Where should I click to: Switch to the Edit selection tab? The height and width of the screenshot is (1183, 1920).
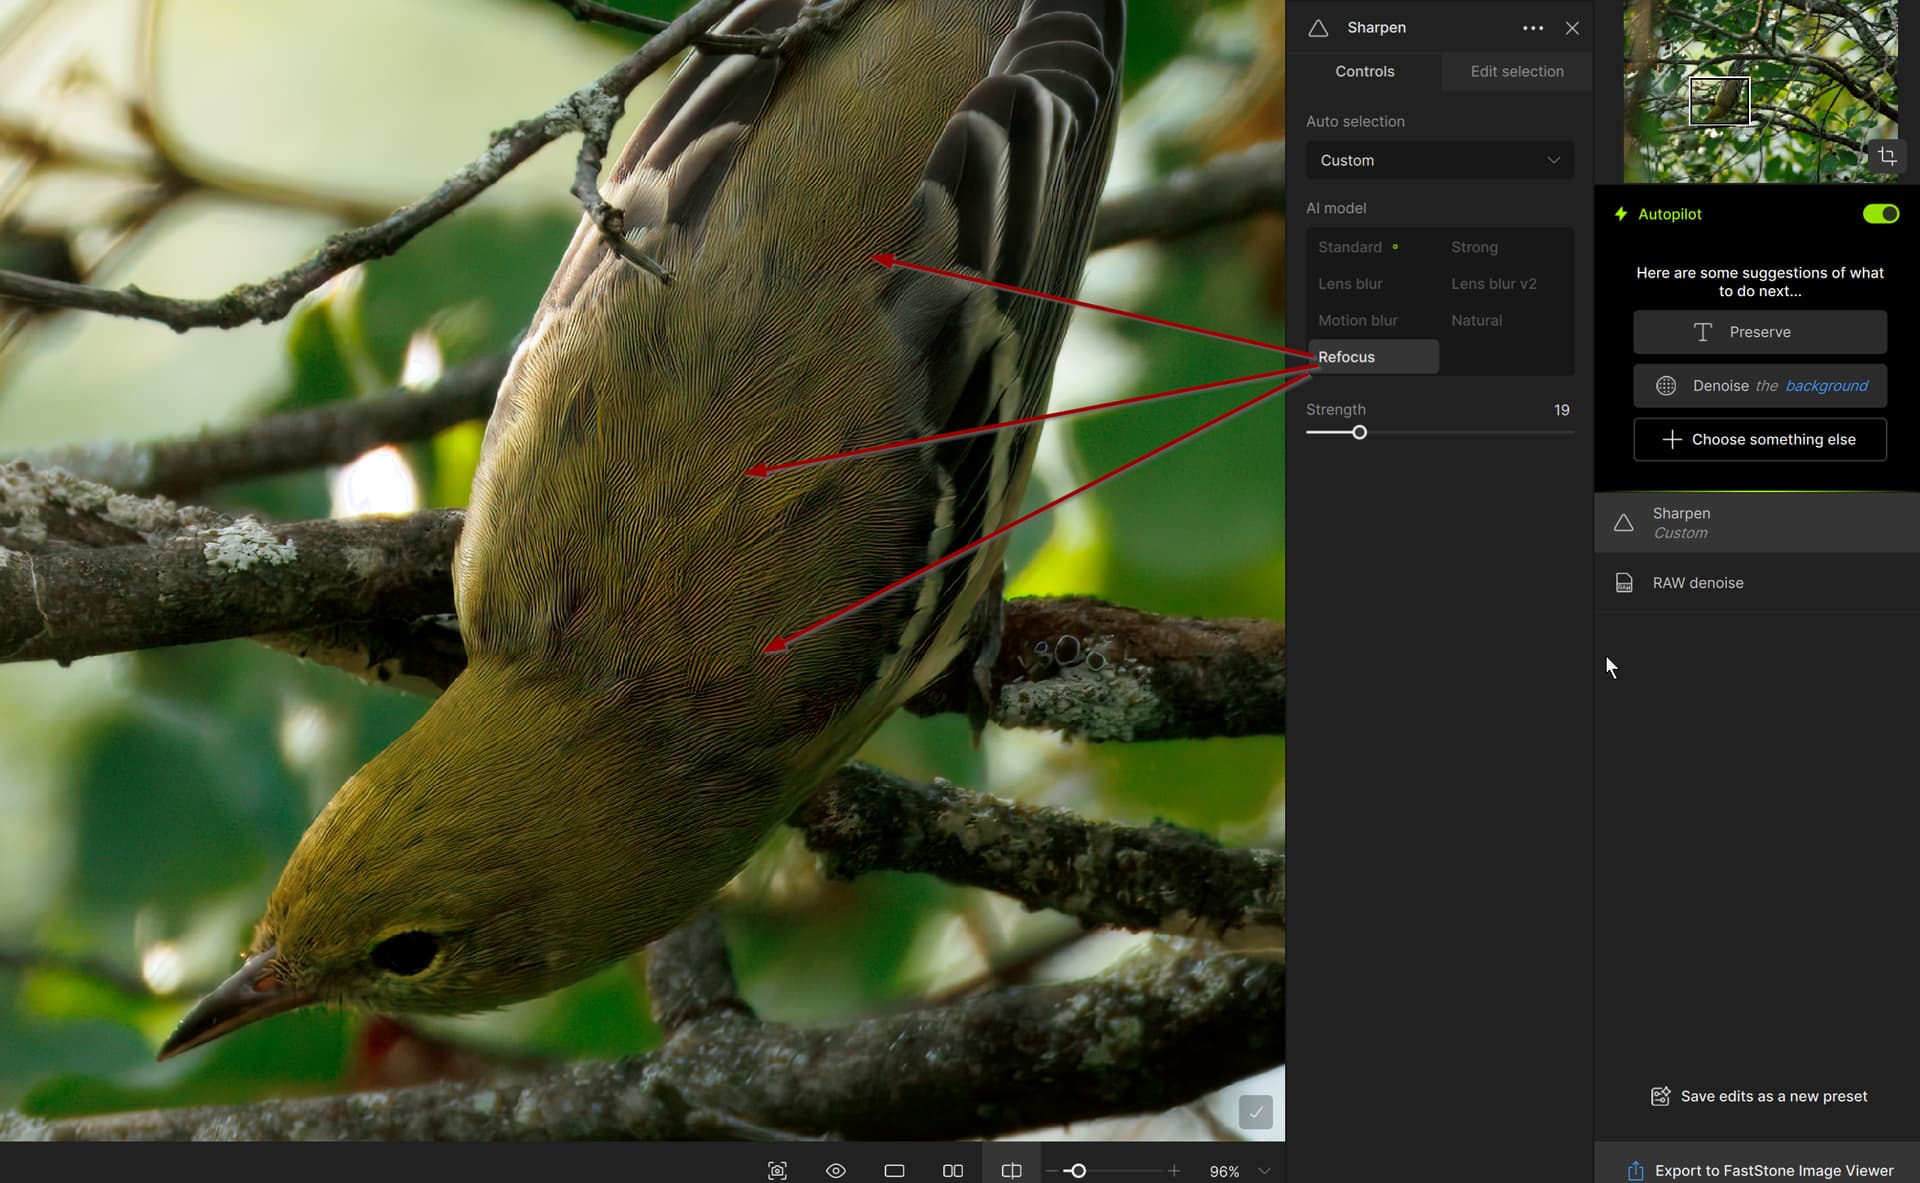(x=1516, y=71)
